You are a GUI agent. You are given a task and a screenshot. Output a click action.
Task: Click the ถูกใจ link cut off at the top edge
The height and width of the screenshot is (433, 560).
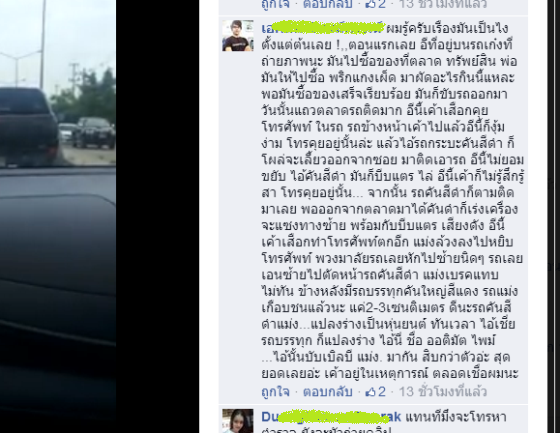pyautogui.click(x=275, y=4)
